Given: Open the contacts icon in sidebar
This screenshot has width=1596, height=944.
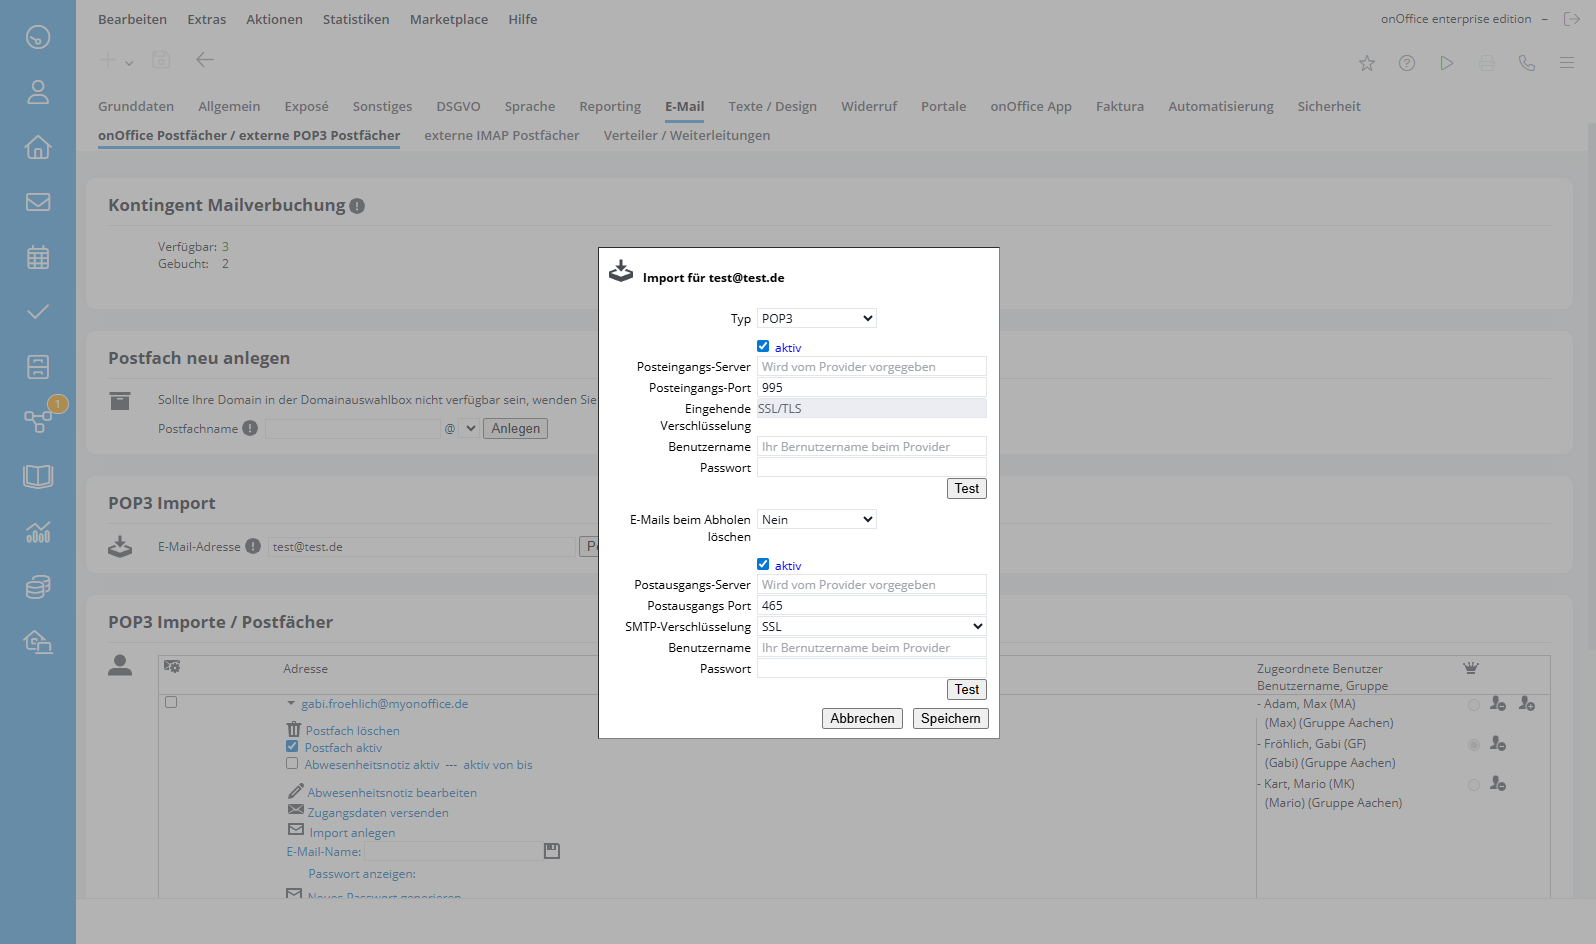Looking at the screenshot, I should (x=38, y=92).
